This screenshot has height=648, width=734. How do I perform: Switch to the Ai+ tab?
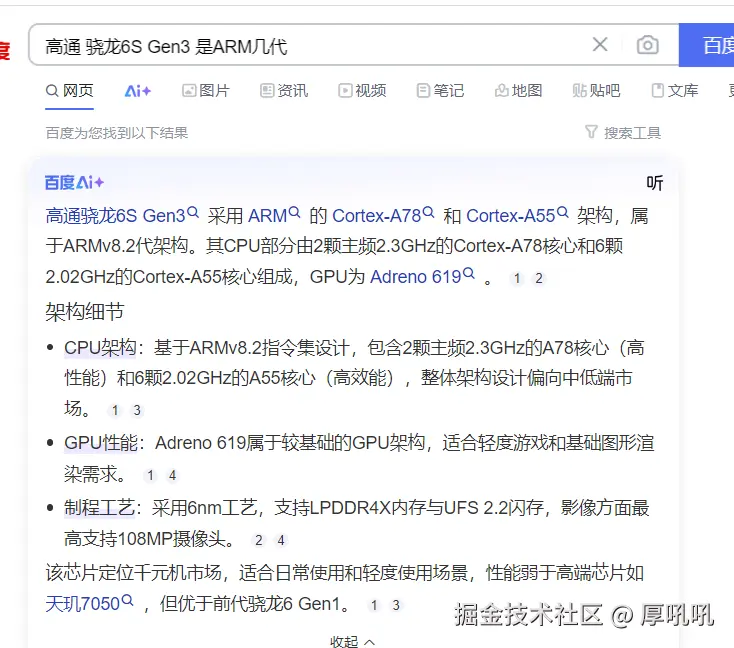[138, 91]
